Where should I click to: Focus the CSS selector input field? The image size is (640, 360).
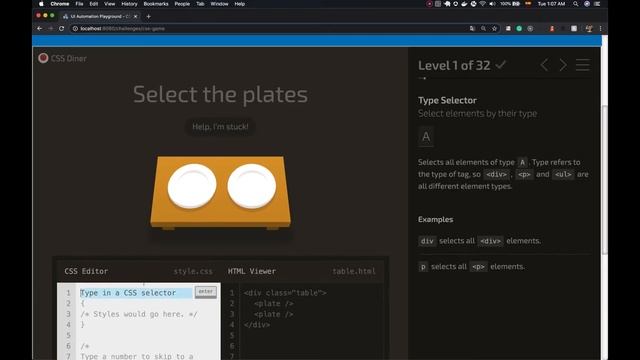coord(136,293)
